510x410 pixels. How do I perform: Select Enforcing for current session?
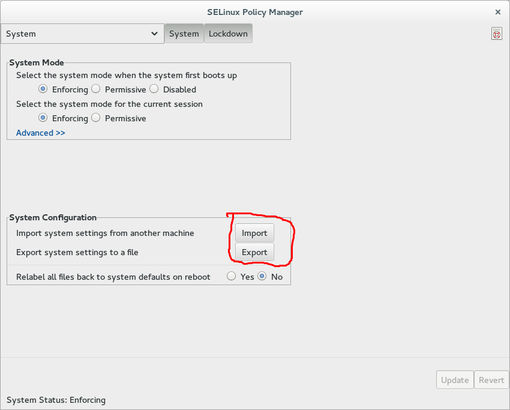pyautogui.click(x=42, y=118)
